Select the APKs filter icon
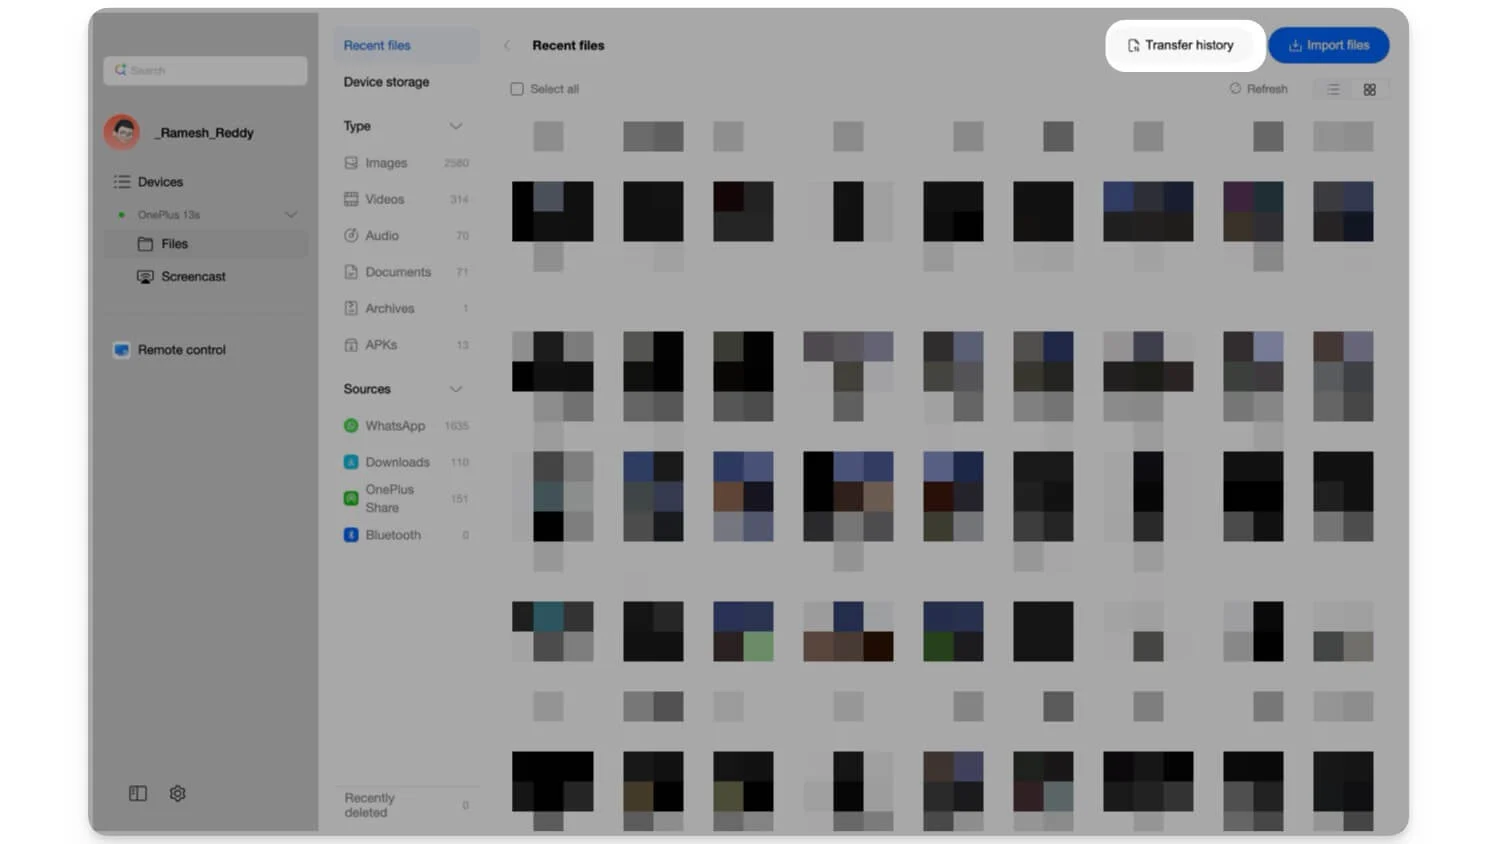The image size is (1497, 844). (x=351, y=344)
